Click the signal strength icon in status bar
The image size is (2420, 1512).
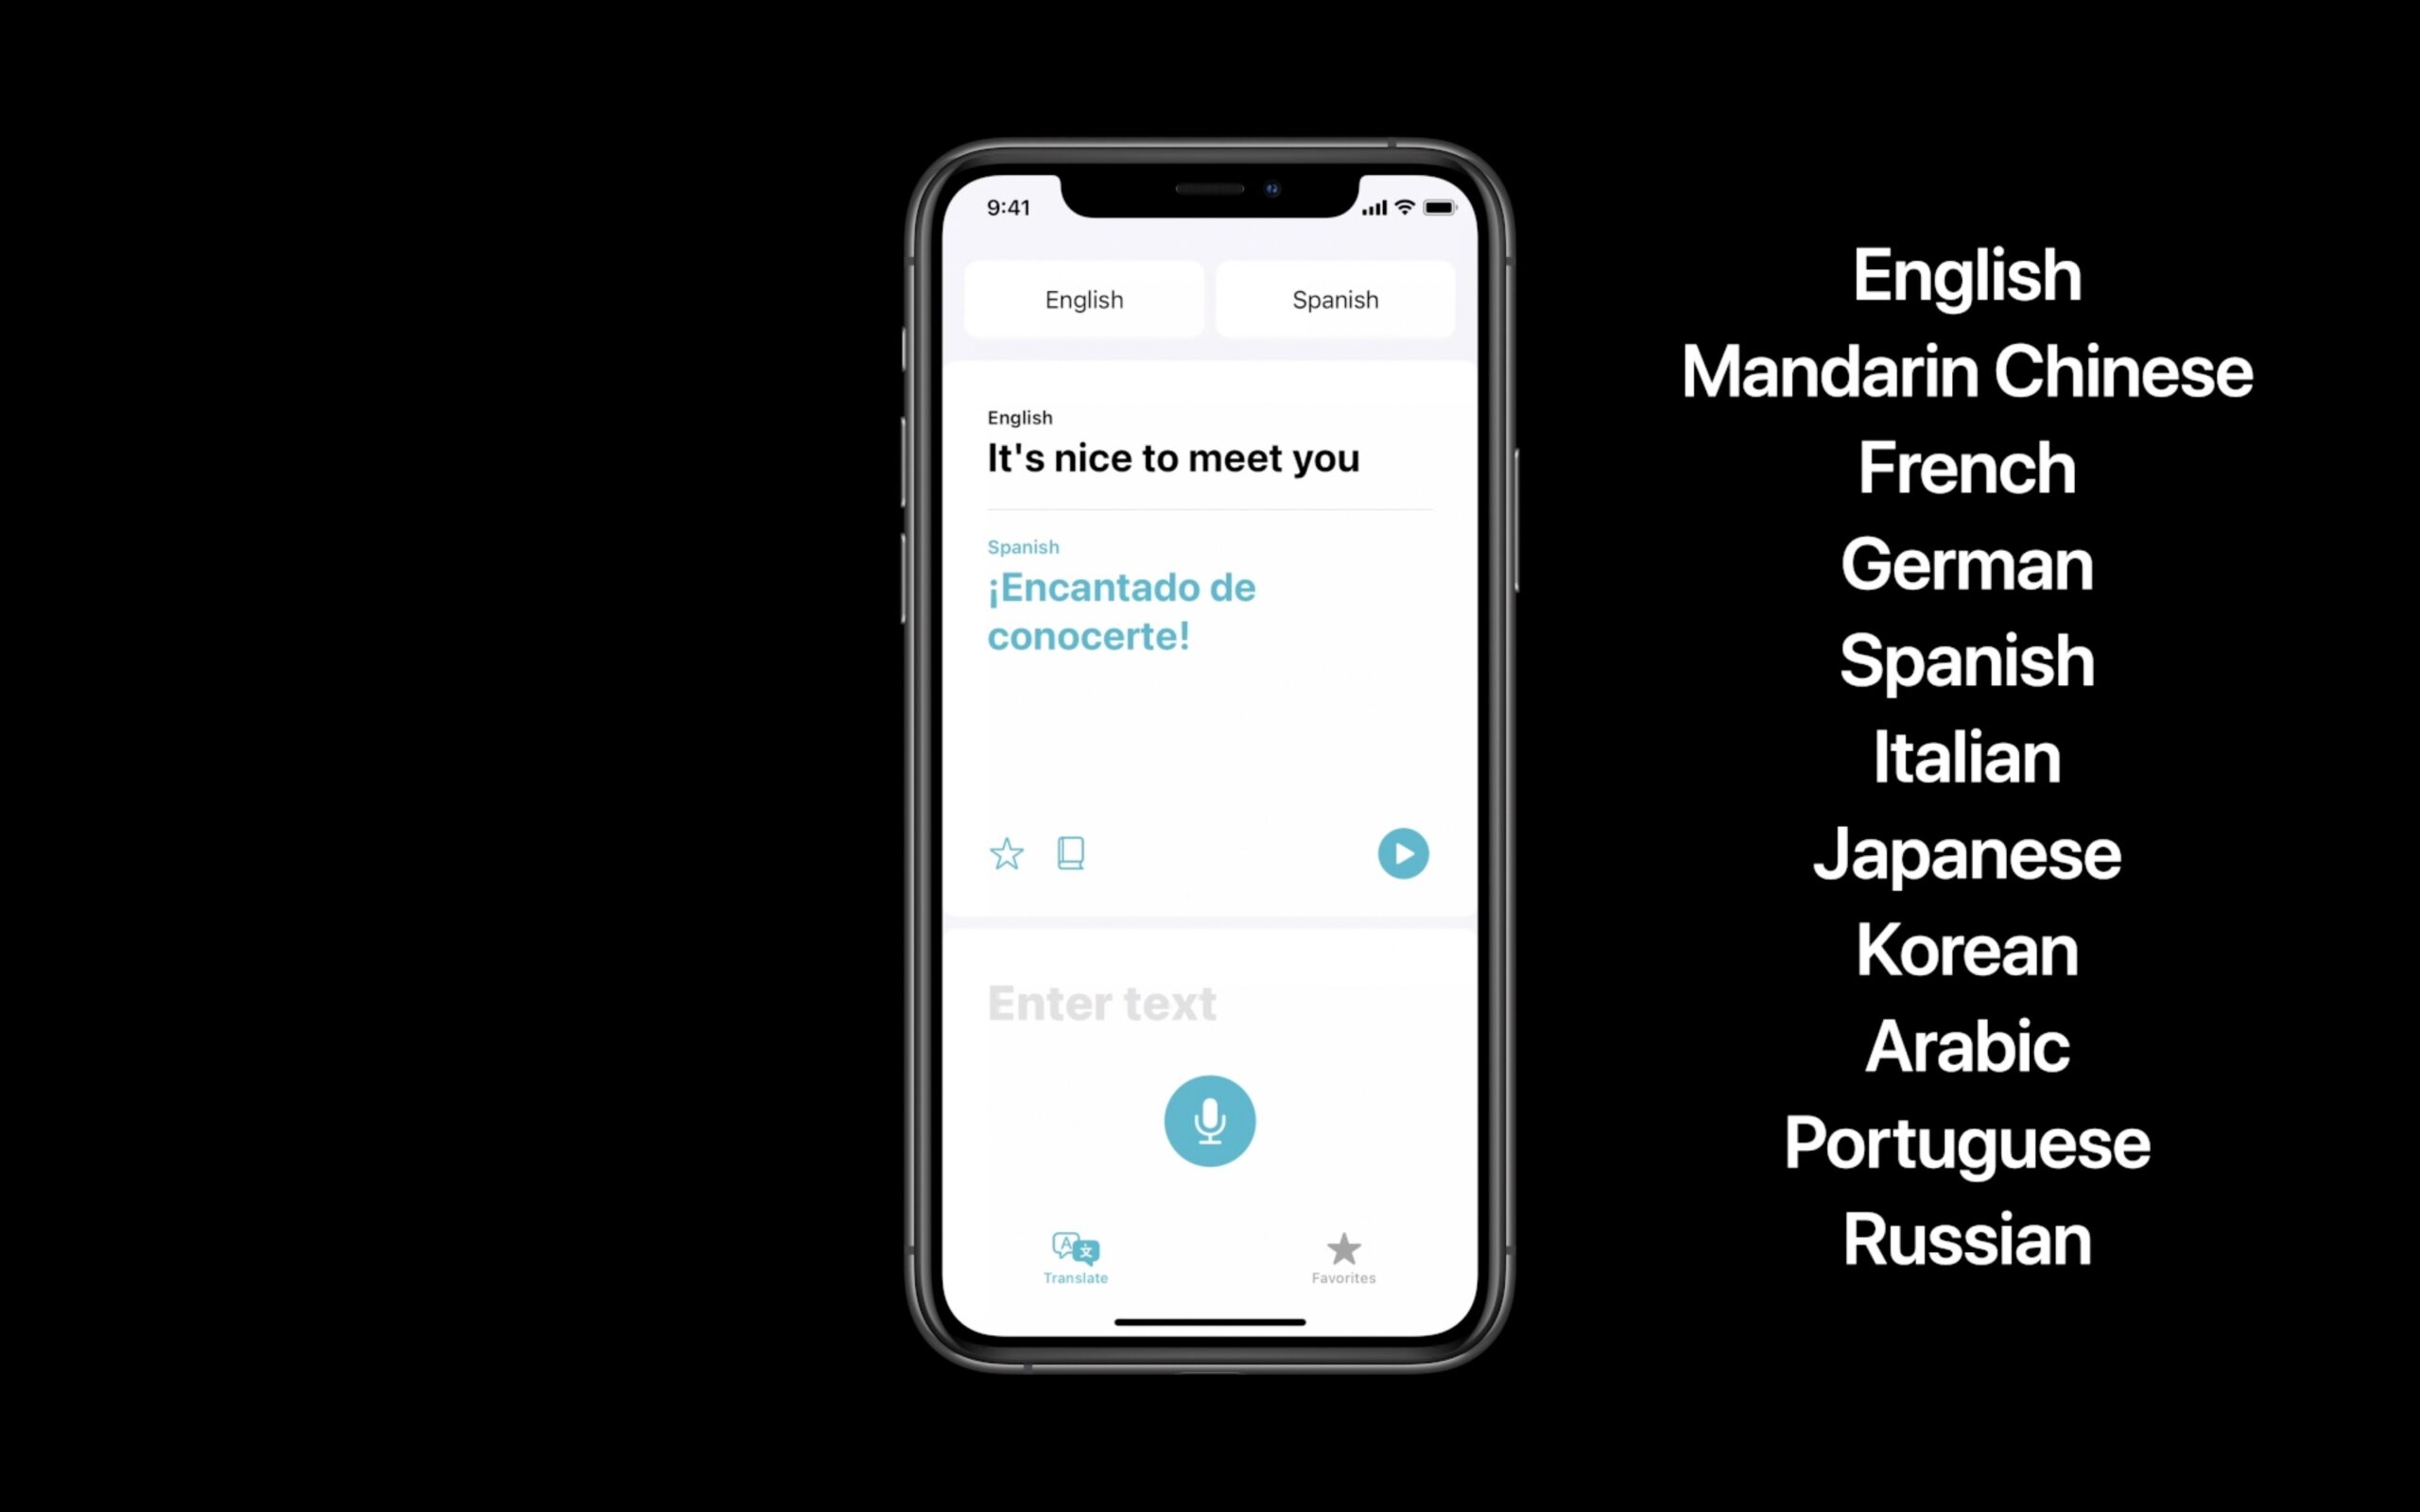[1371, 206]
